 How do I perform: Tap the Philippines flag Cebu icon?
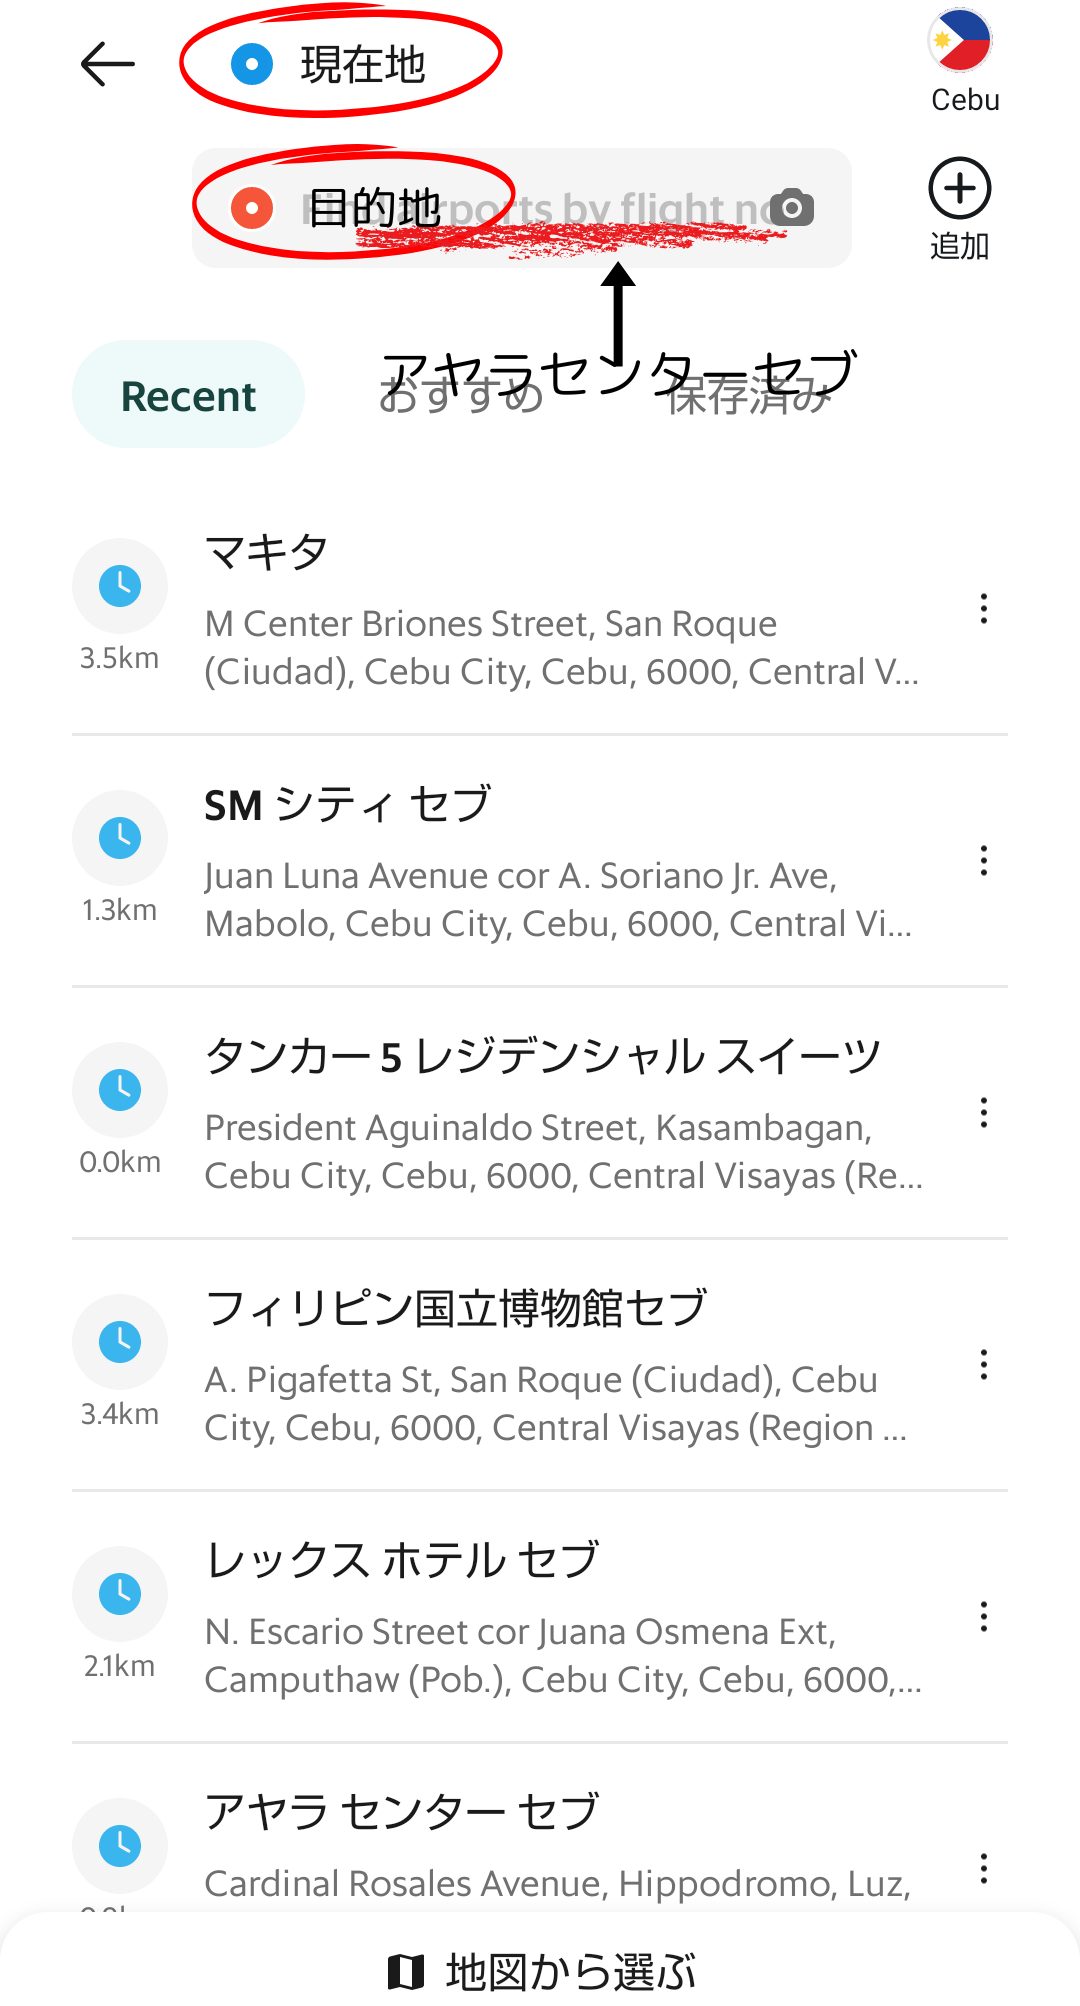pos(960,42)
